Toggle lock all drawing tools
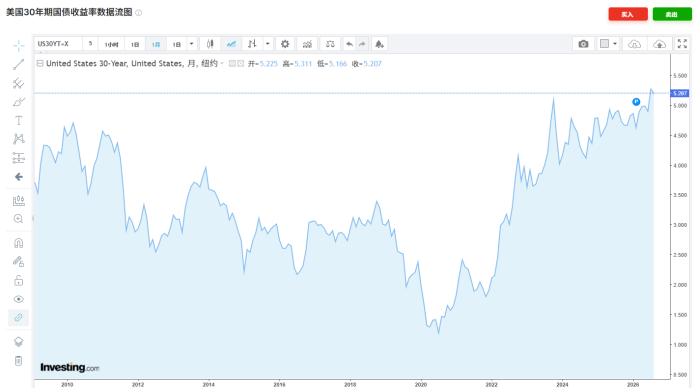The width and height of the screenshot is (697, 388). 19,280
